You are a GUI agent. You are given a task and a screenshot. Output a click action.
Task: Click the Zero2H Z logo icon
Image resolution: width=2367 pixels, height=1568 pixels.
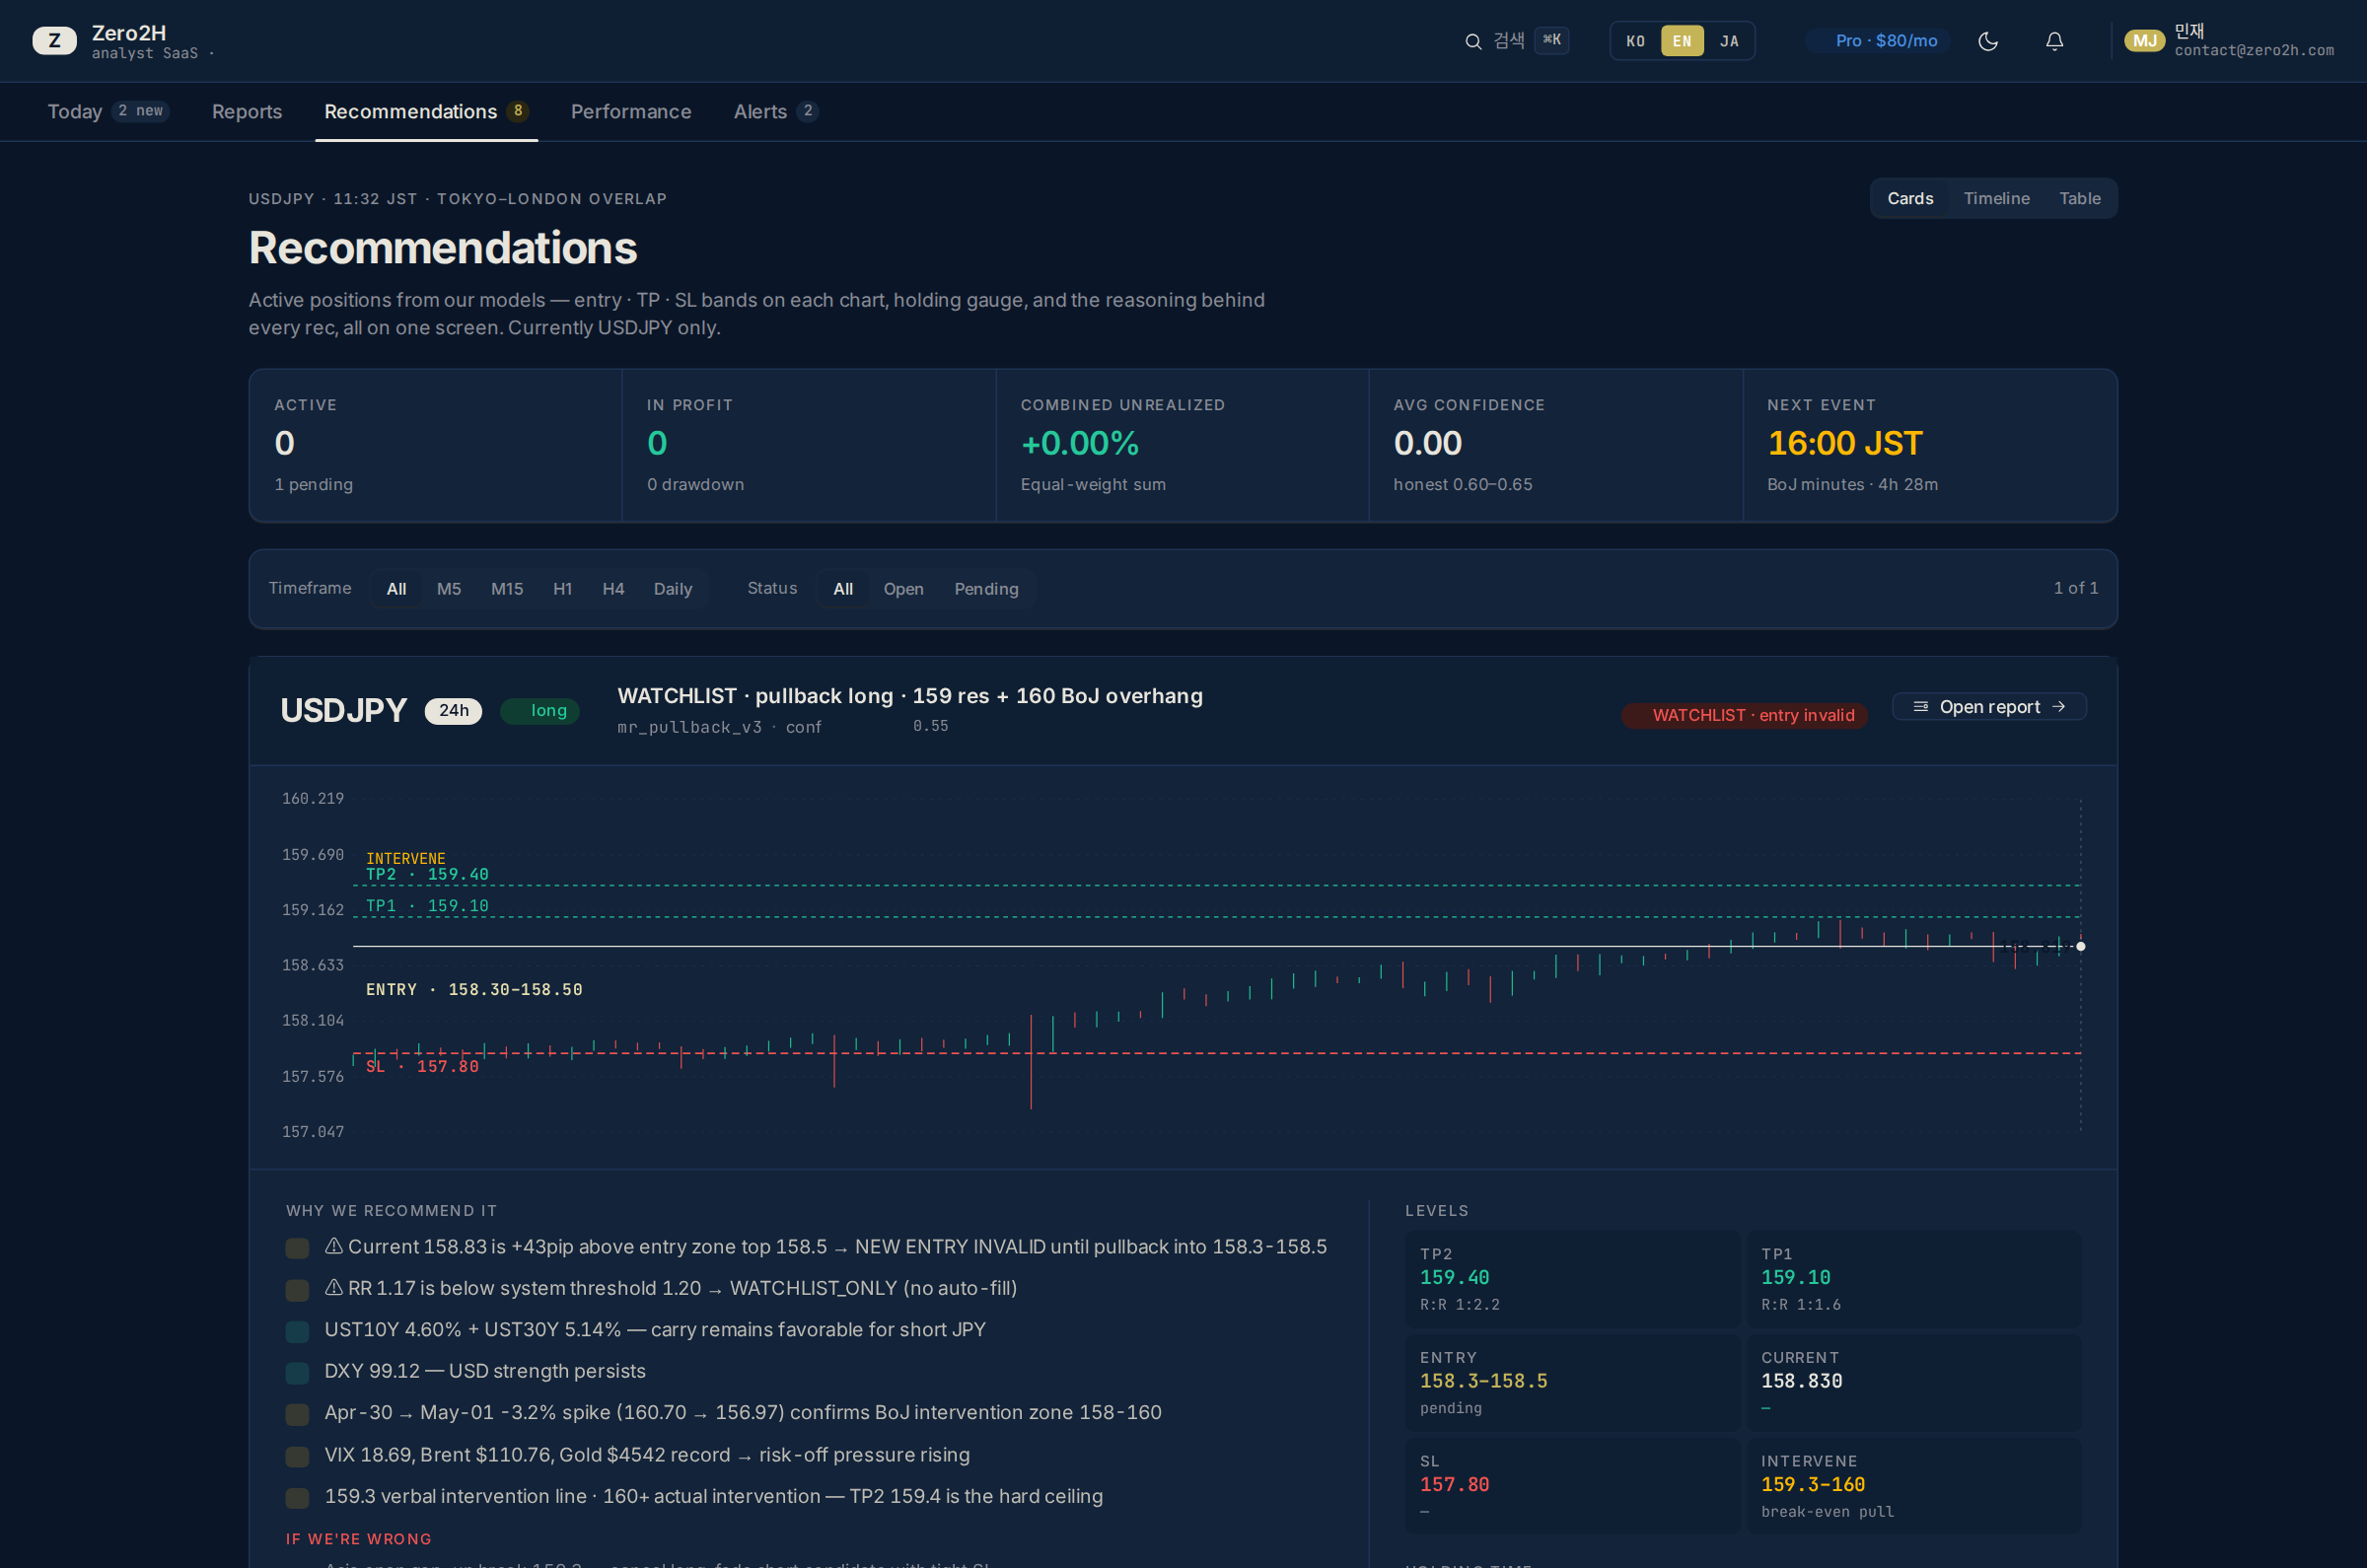coord(54,41)
